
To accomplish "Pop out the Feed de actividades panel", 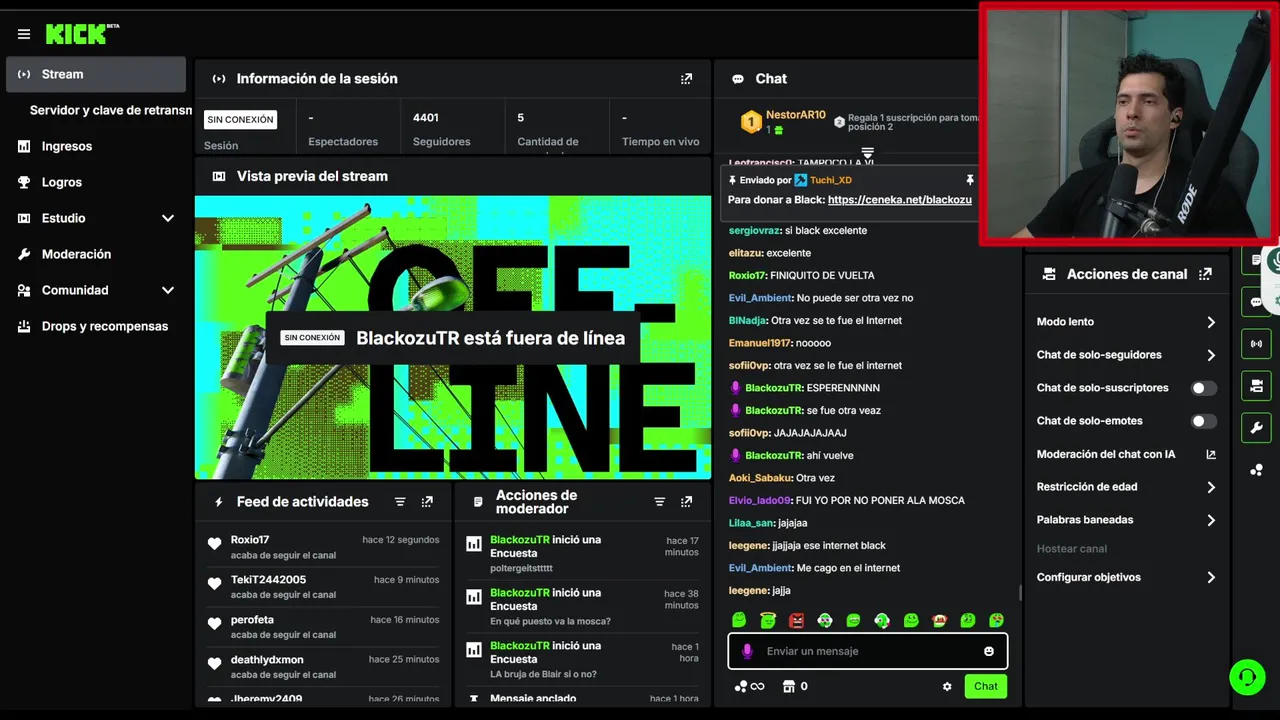I will 427,502.
